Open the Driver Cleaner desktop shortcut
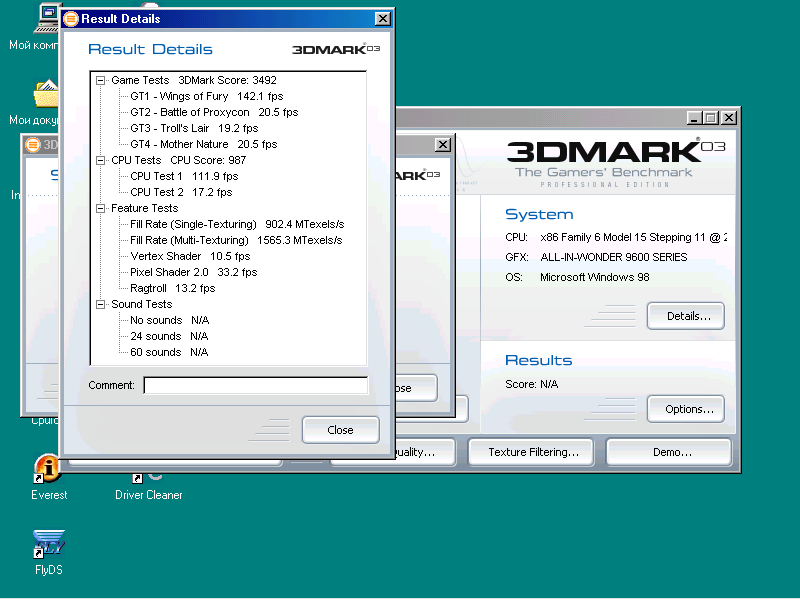 click(149, 493)
